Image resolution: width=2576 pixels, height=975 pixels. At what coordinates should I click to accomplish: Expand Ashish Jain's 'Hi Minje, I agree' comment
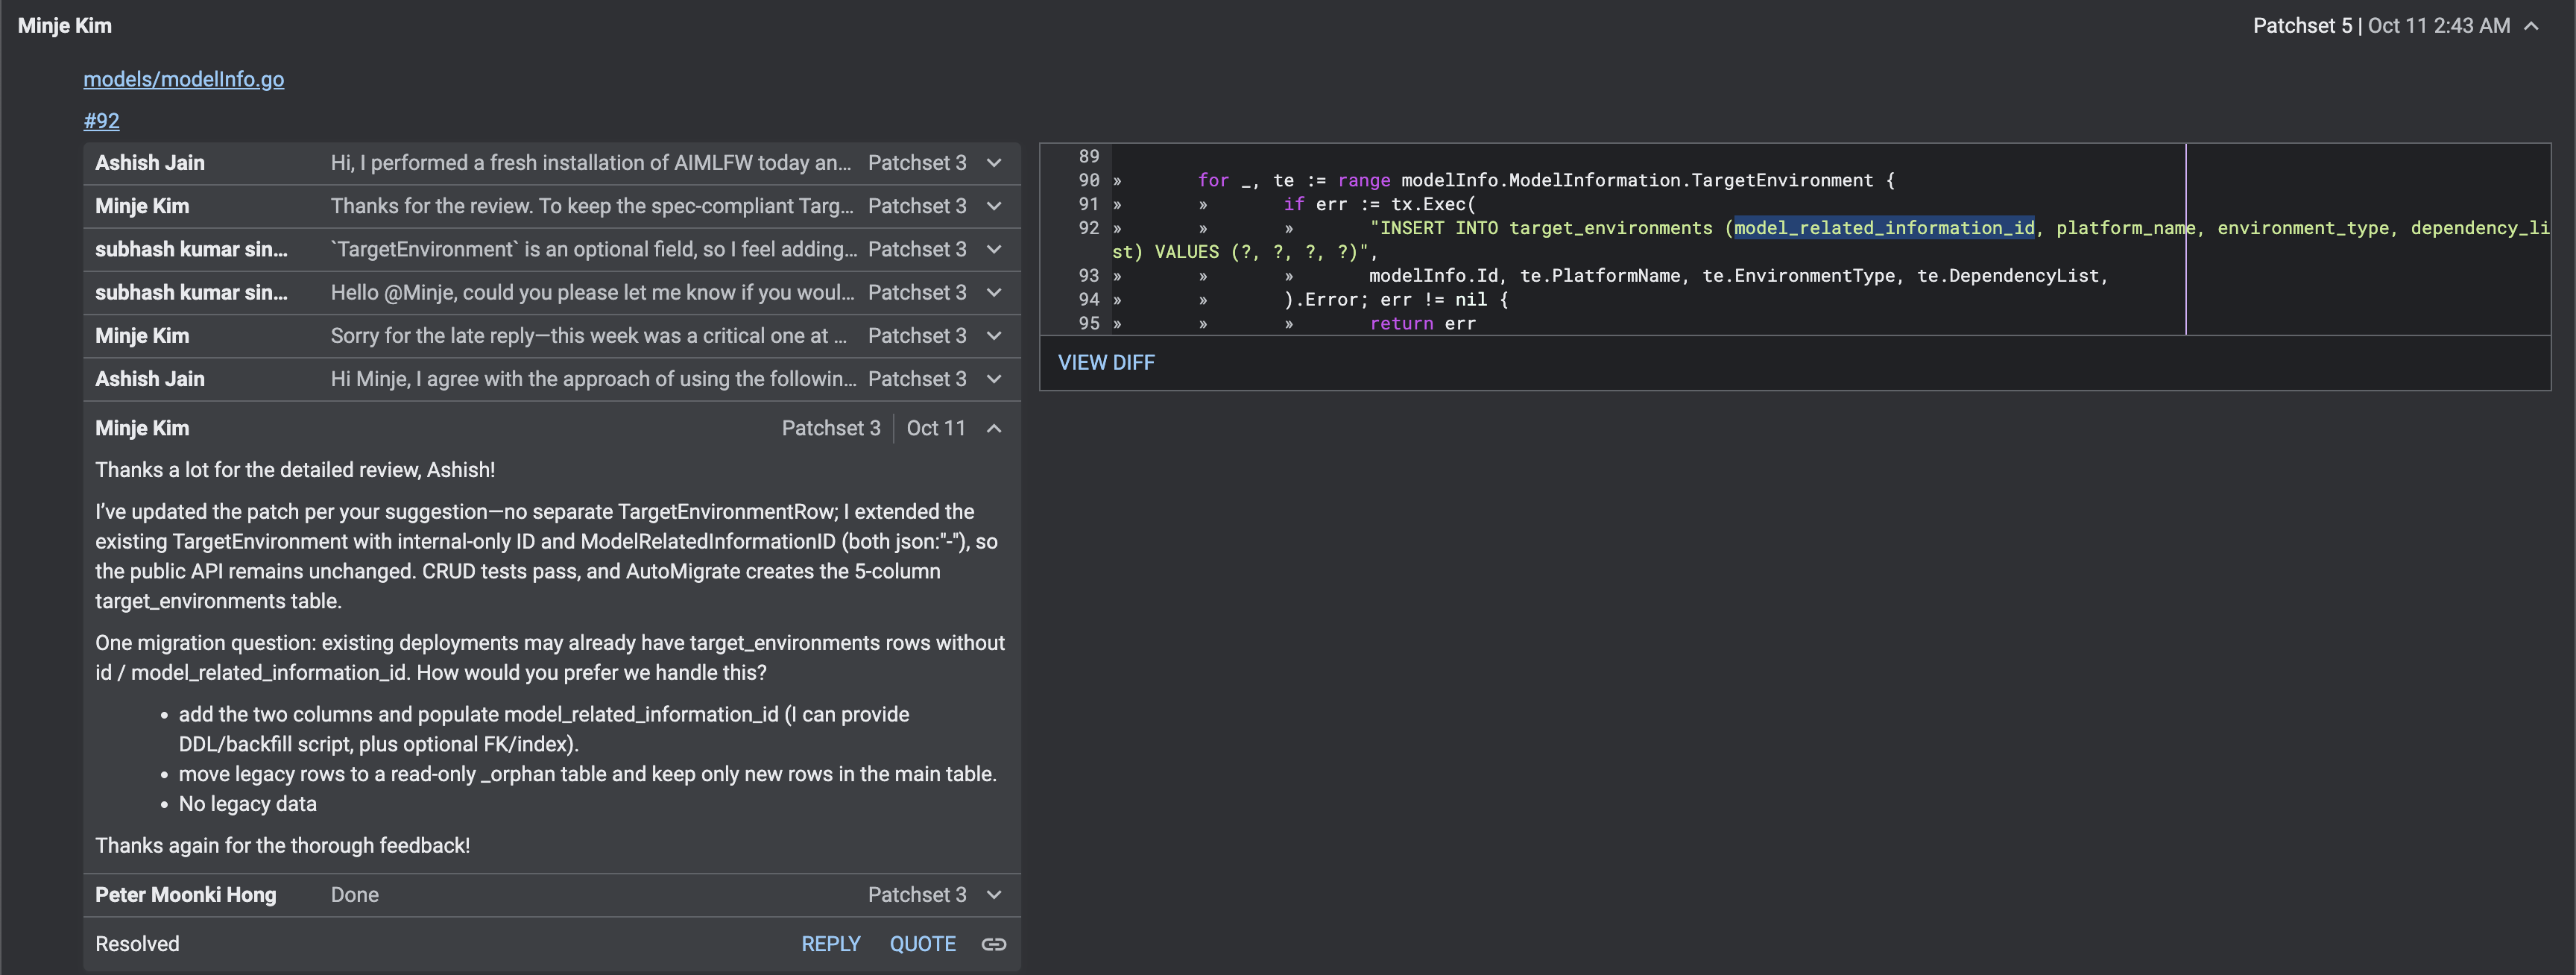tap(994, 379)
